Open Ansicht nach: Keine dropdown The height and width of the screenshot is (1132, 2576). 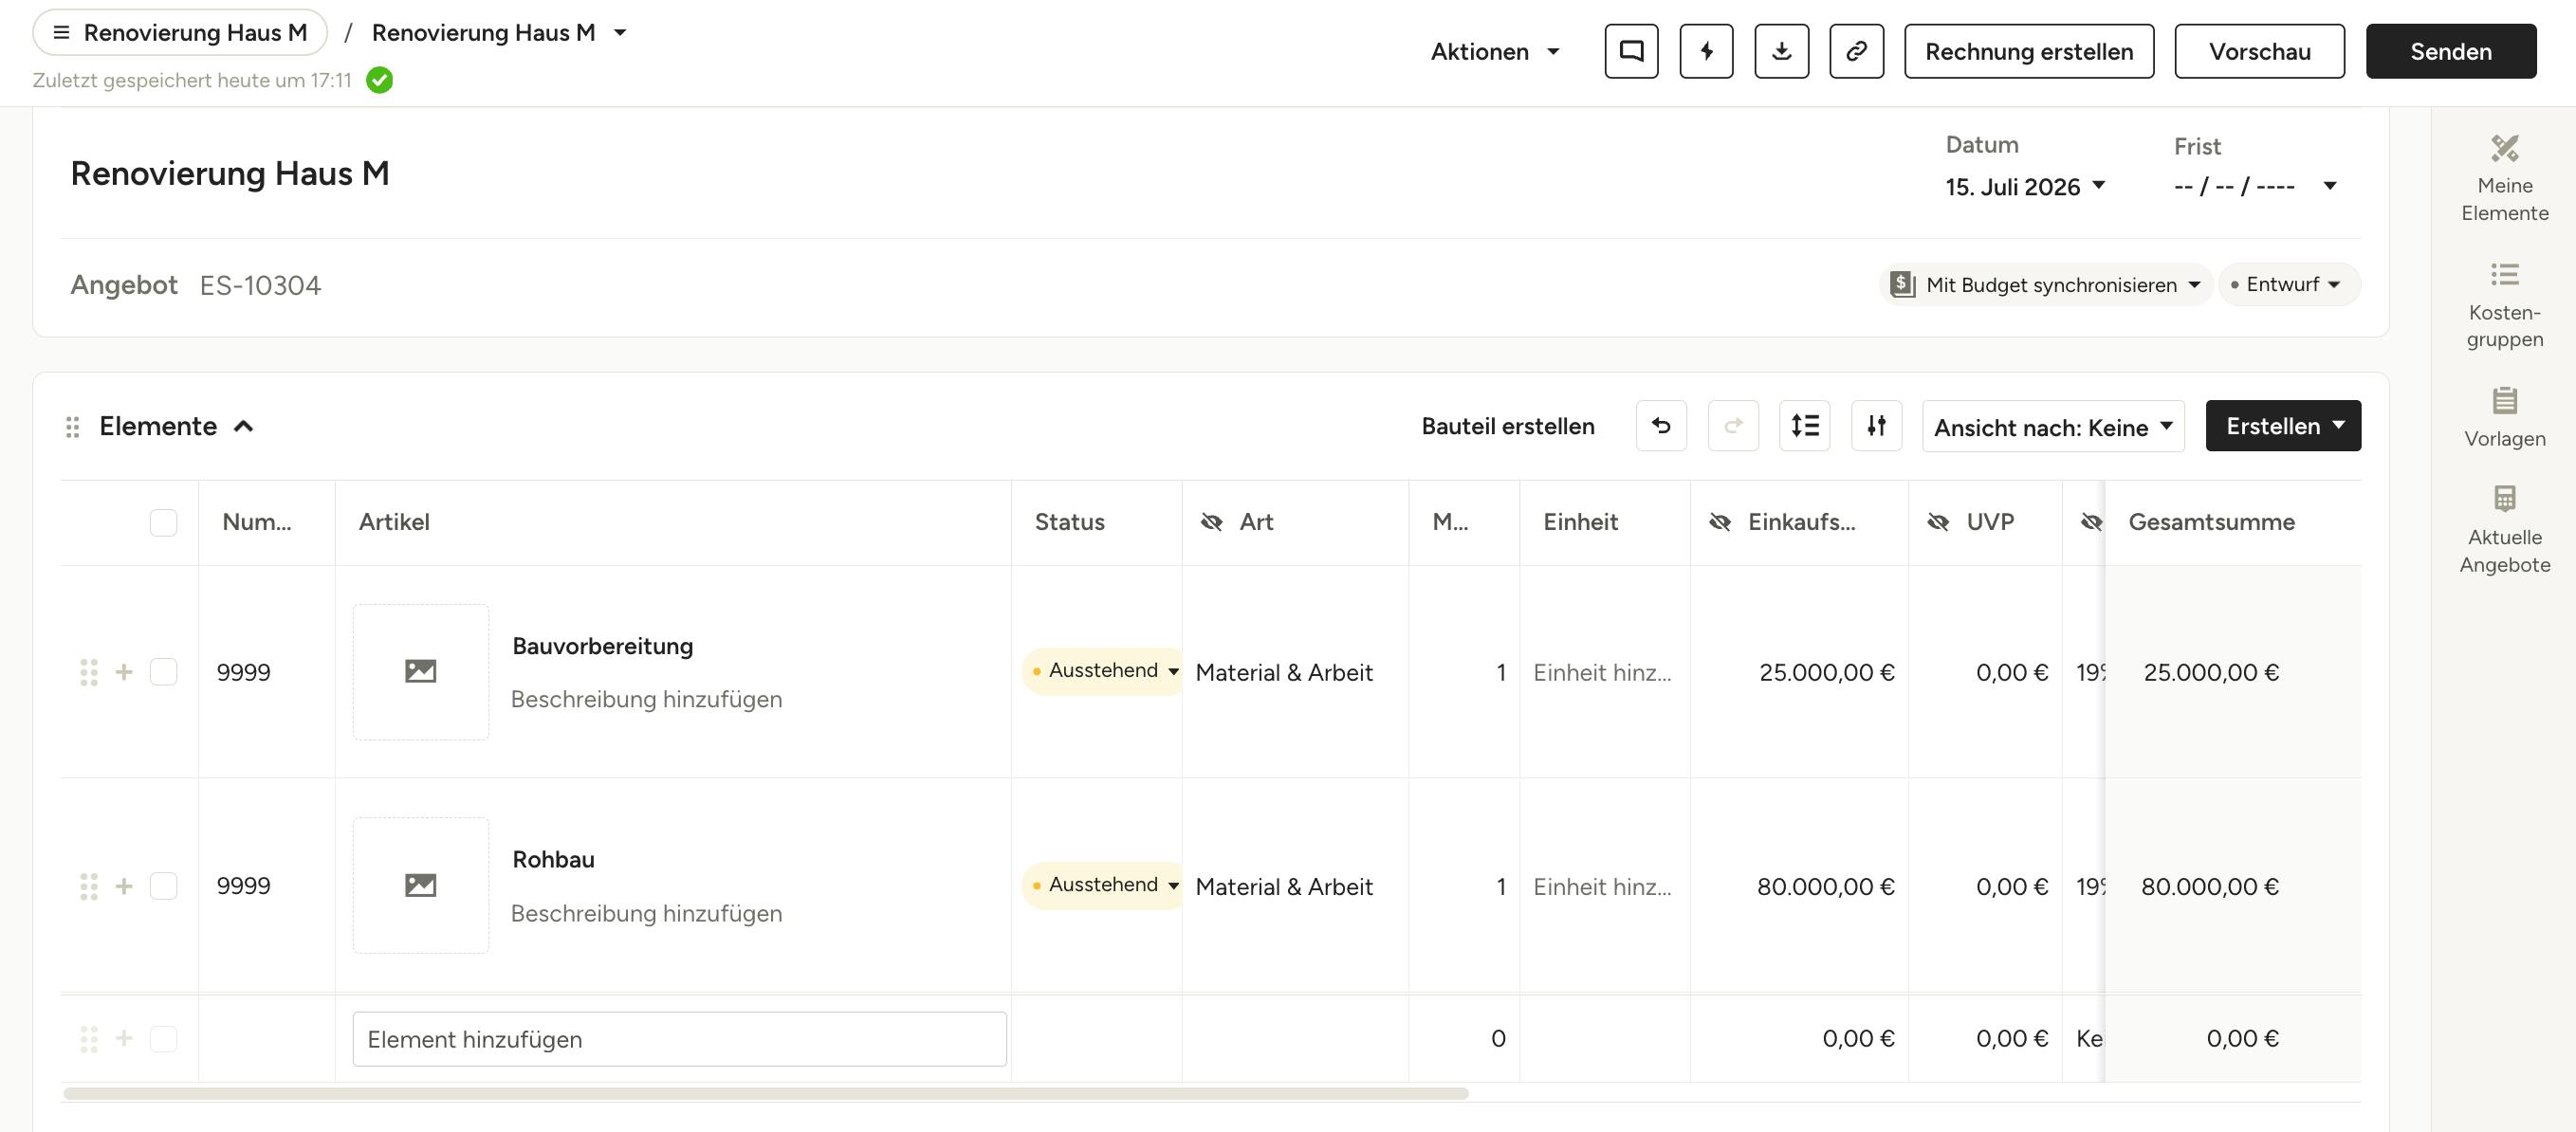[x=2053, y=427]
